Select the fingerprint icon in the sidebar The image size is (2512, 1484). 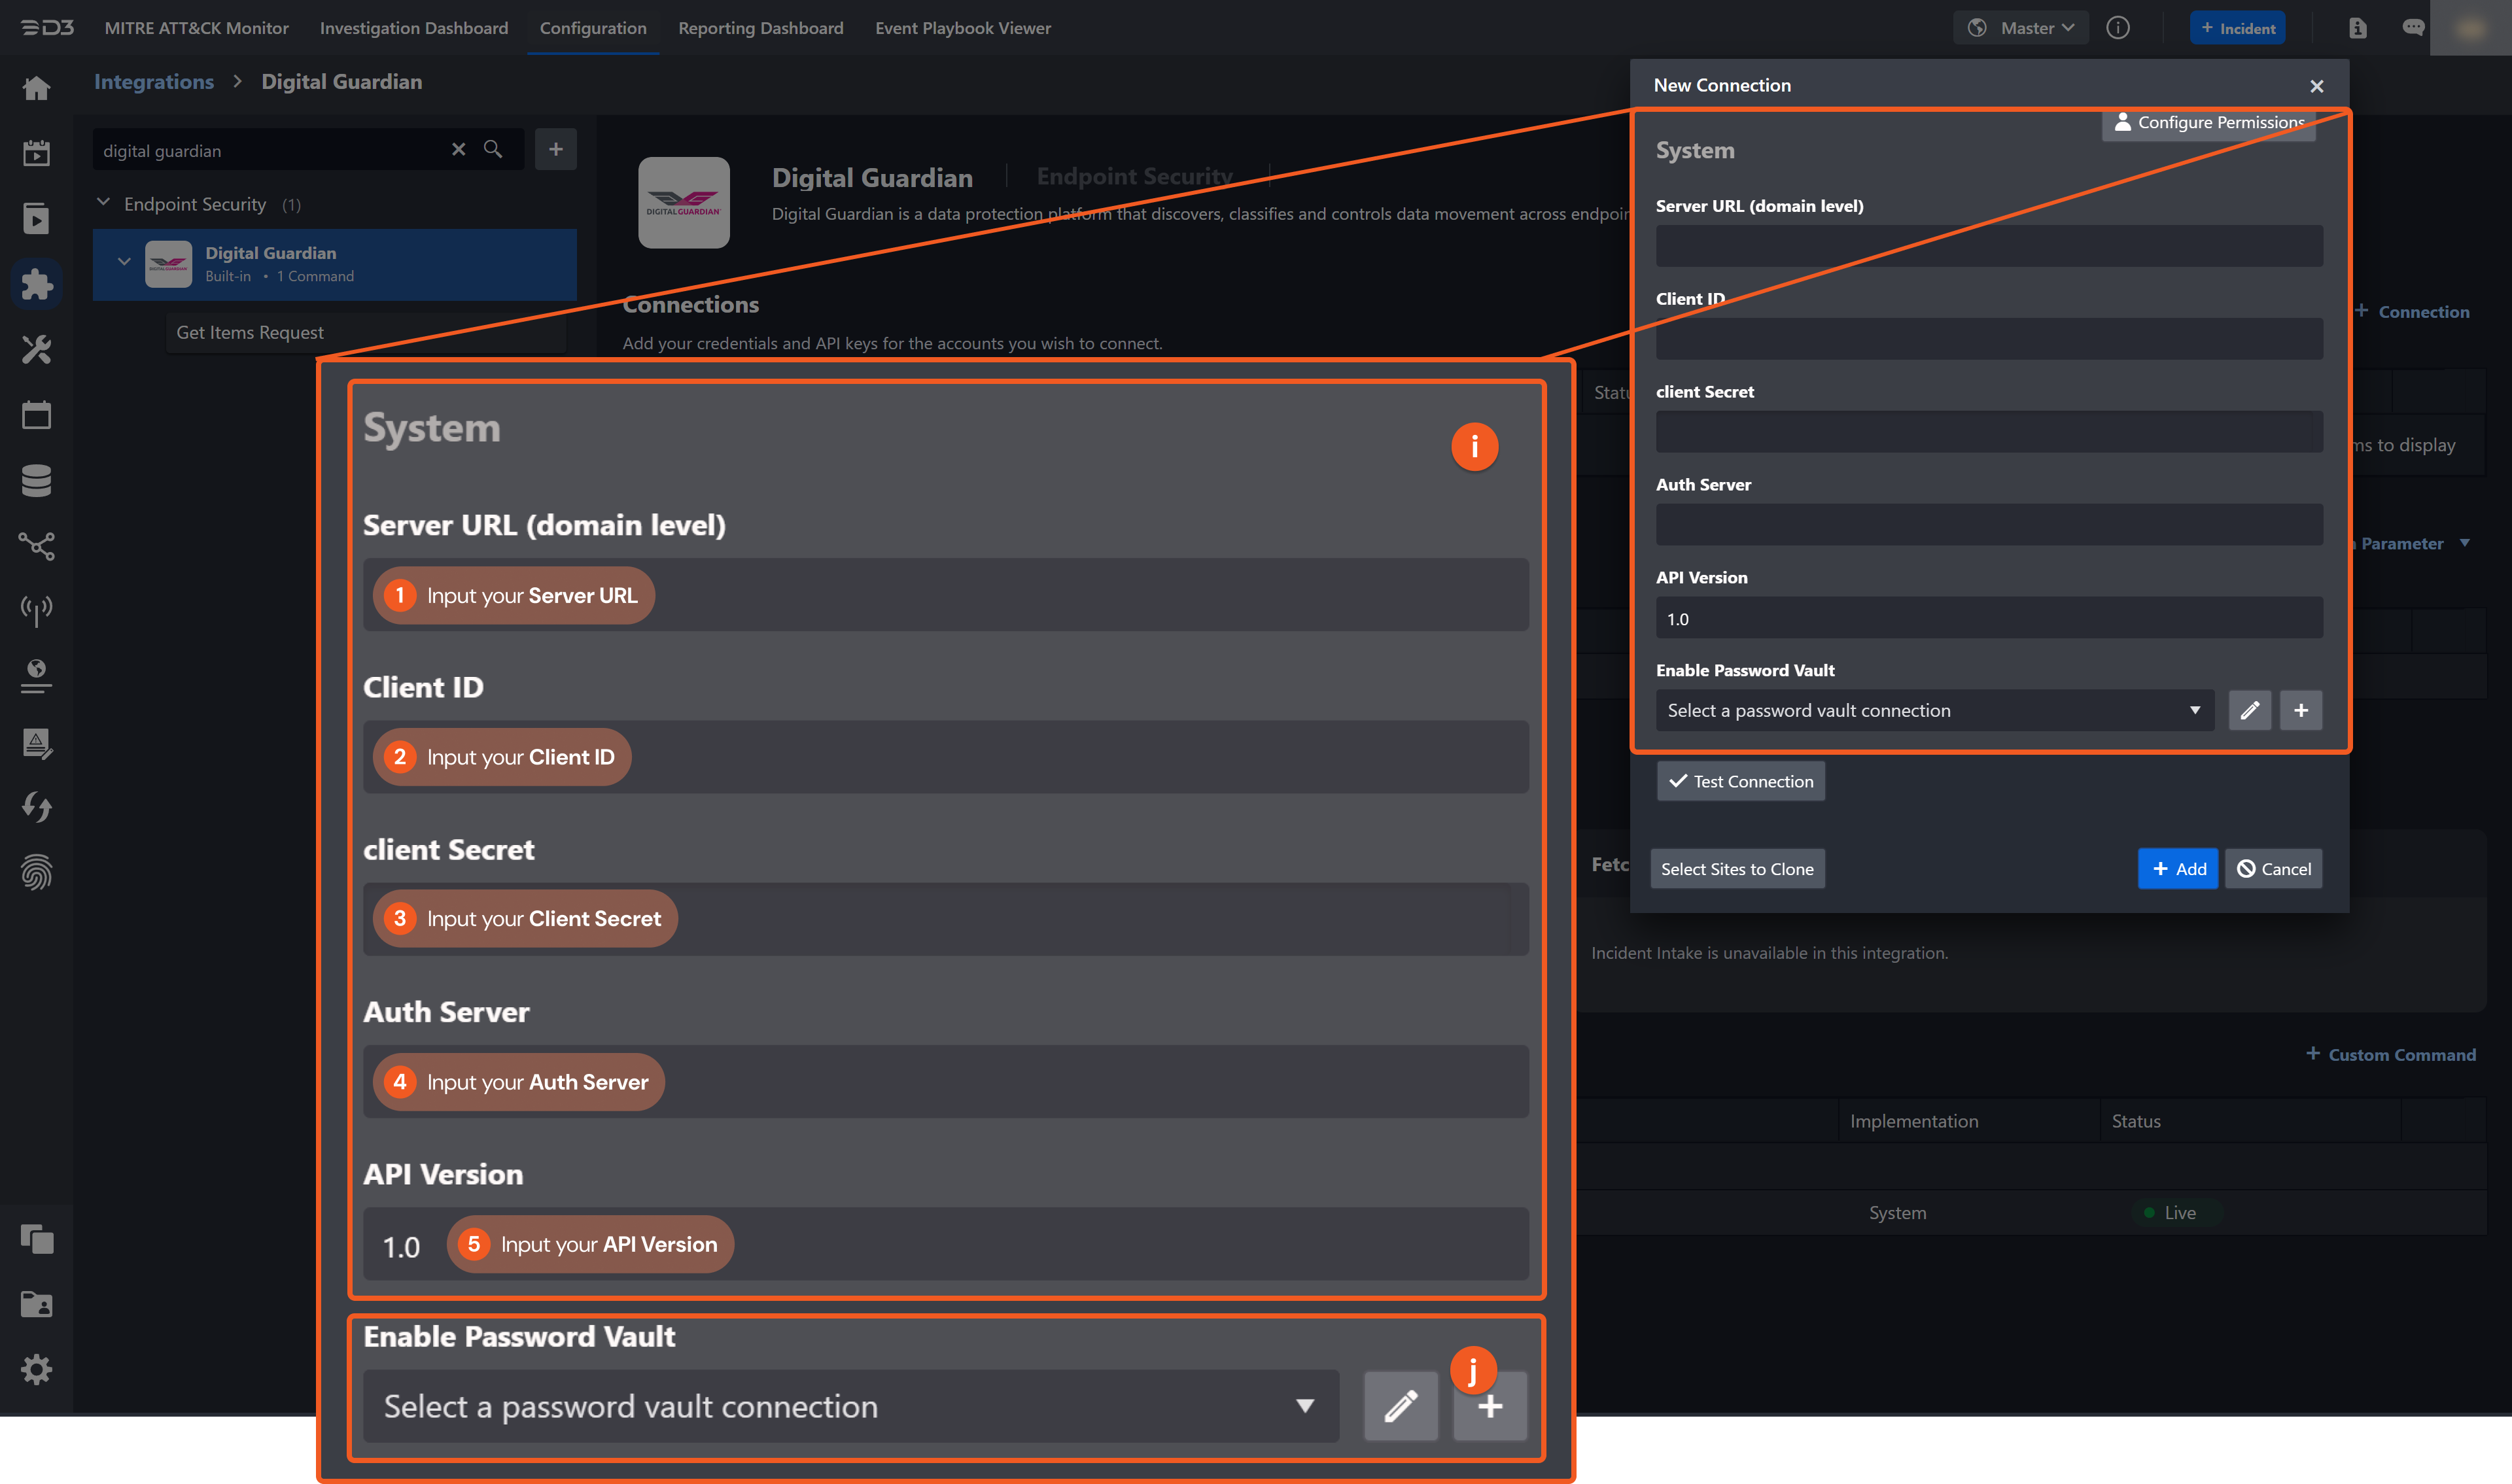37,874
